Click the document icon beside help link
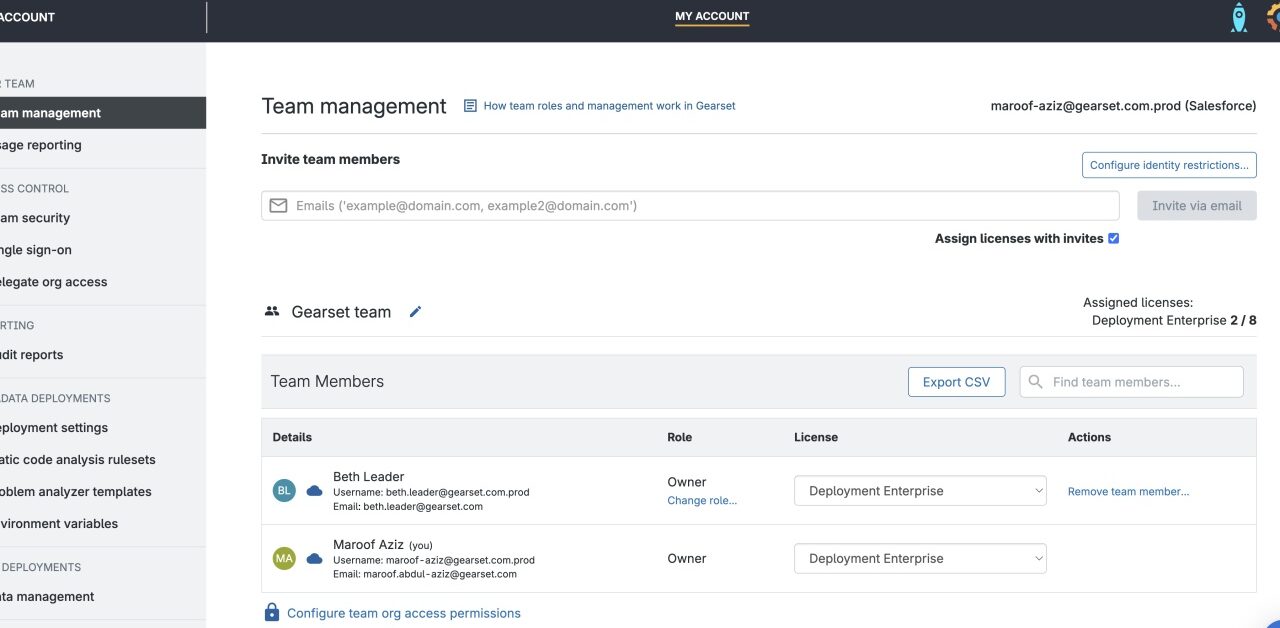Screen dimensions: 1280x628 coord(470,106)
